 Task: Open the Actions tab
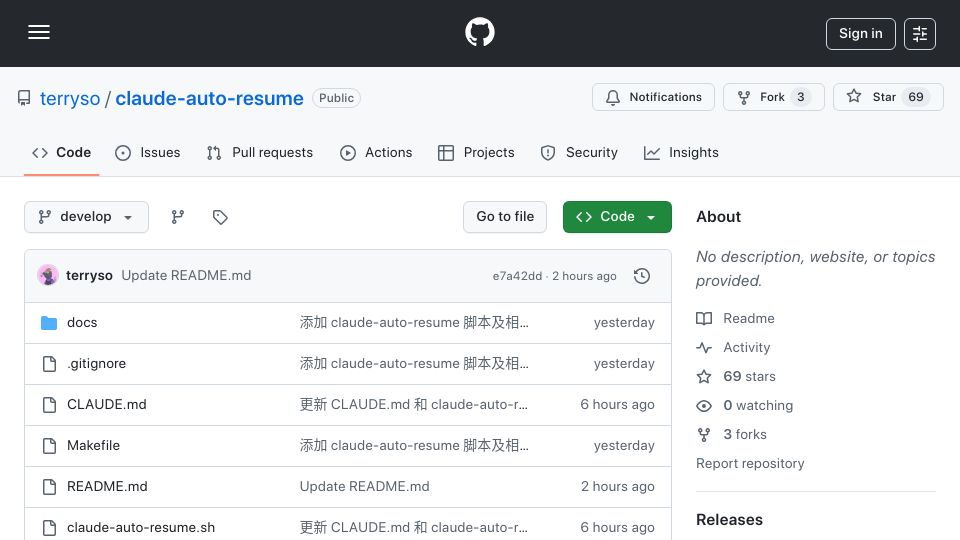point(376,152)
